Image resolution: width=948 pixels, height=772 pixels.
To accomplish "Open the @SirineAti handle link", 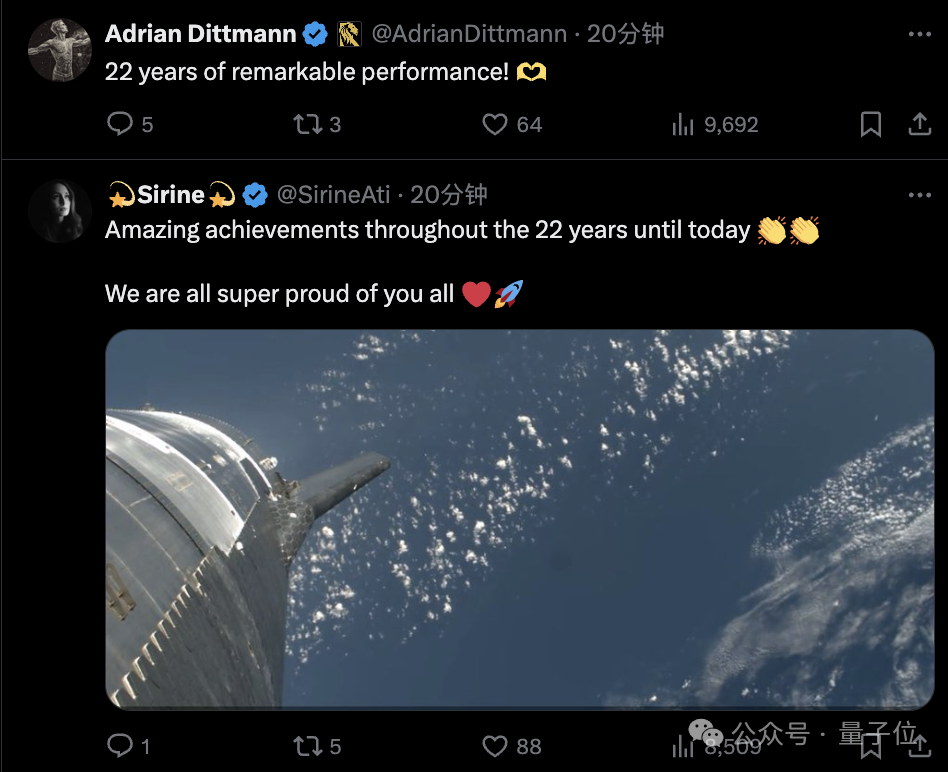I will pos(333,195).
